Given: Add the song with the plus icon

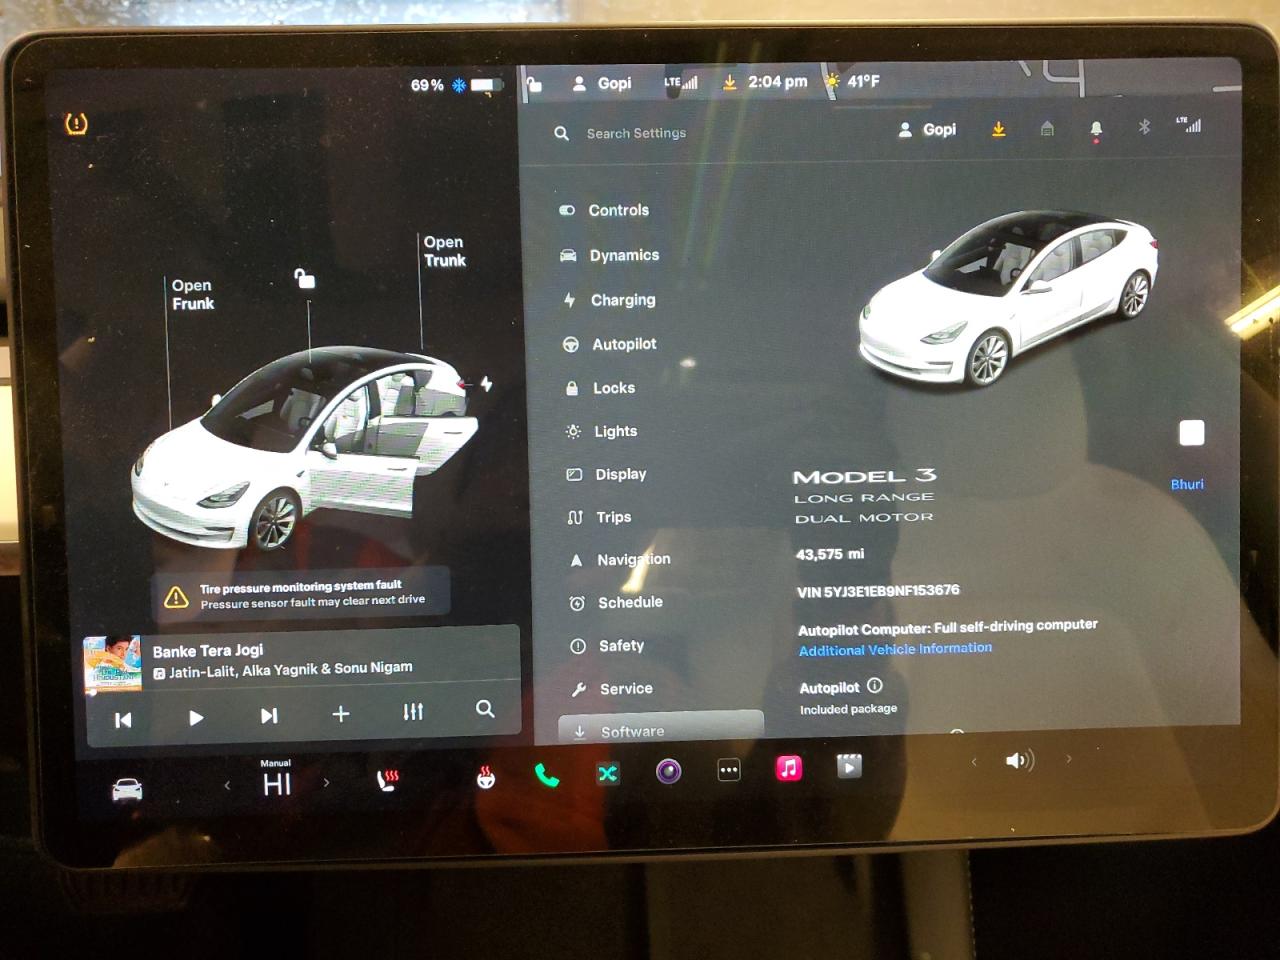Looking at the screenshot, I should point(341,713).
